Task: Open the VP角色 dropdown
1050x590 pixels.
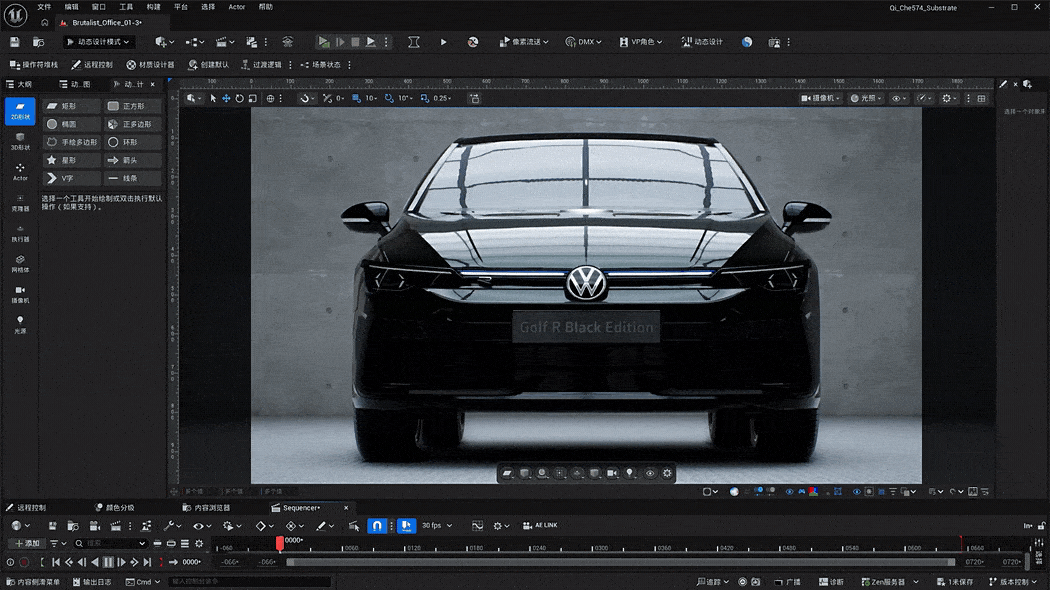Action: [641, 42]
